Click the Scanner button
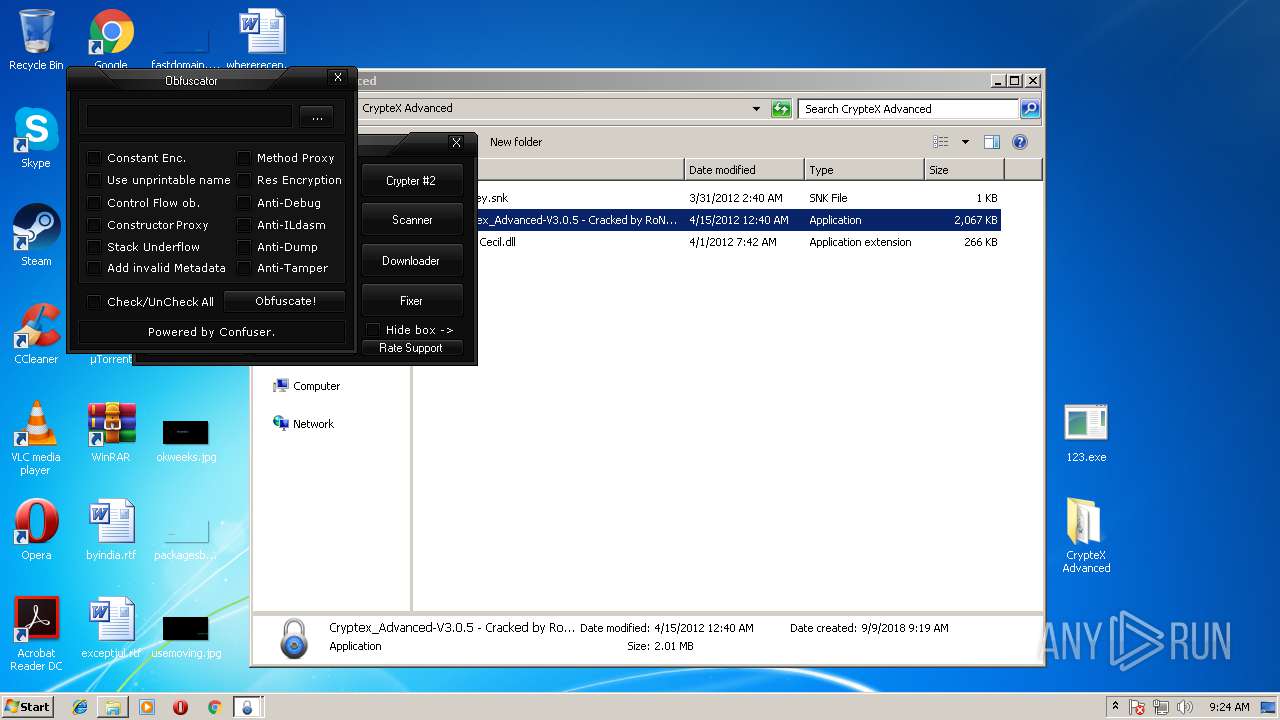 pyautogui.click(x=411, y=220)
